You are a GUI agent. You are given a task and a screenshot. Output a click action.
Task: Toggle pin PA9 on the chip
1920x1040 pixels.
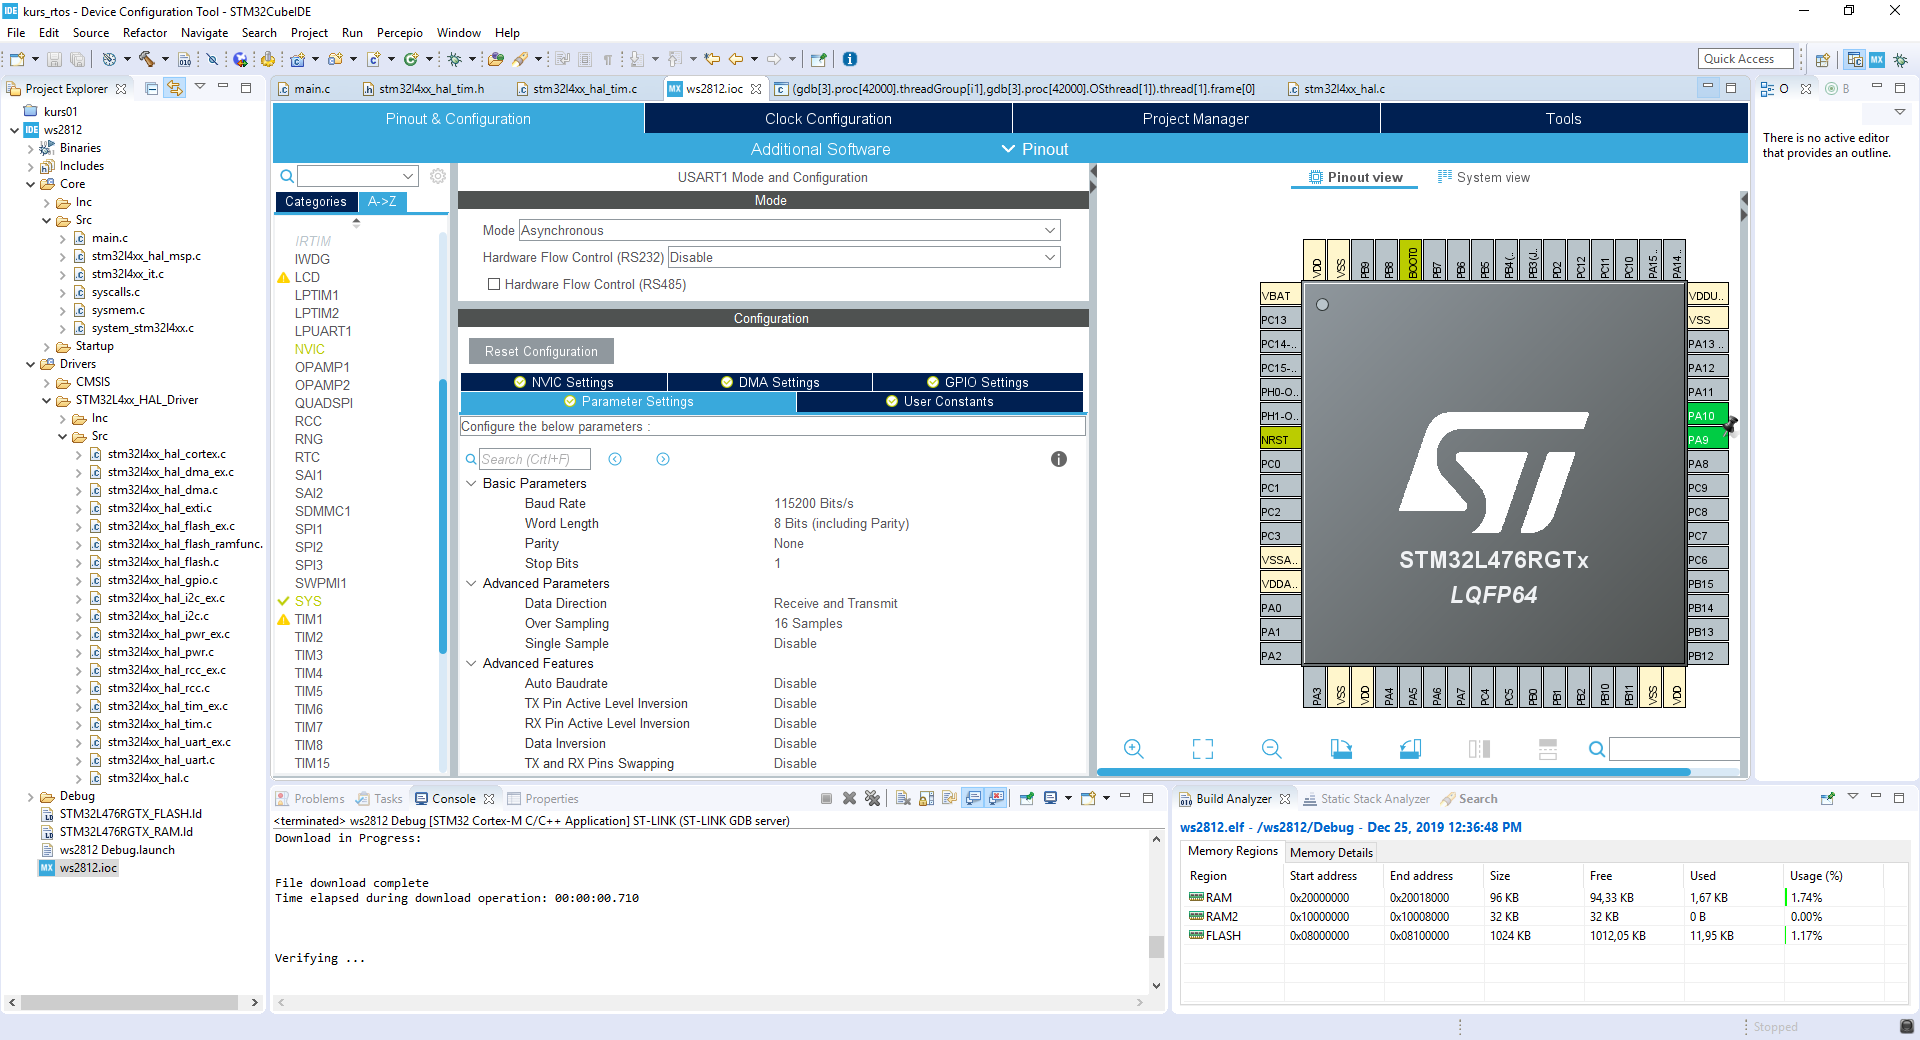tap(1707, 440)
